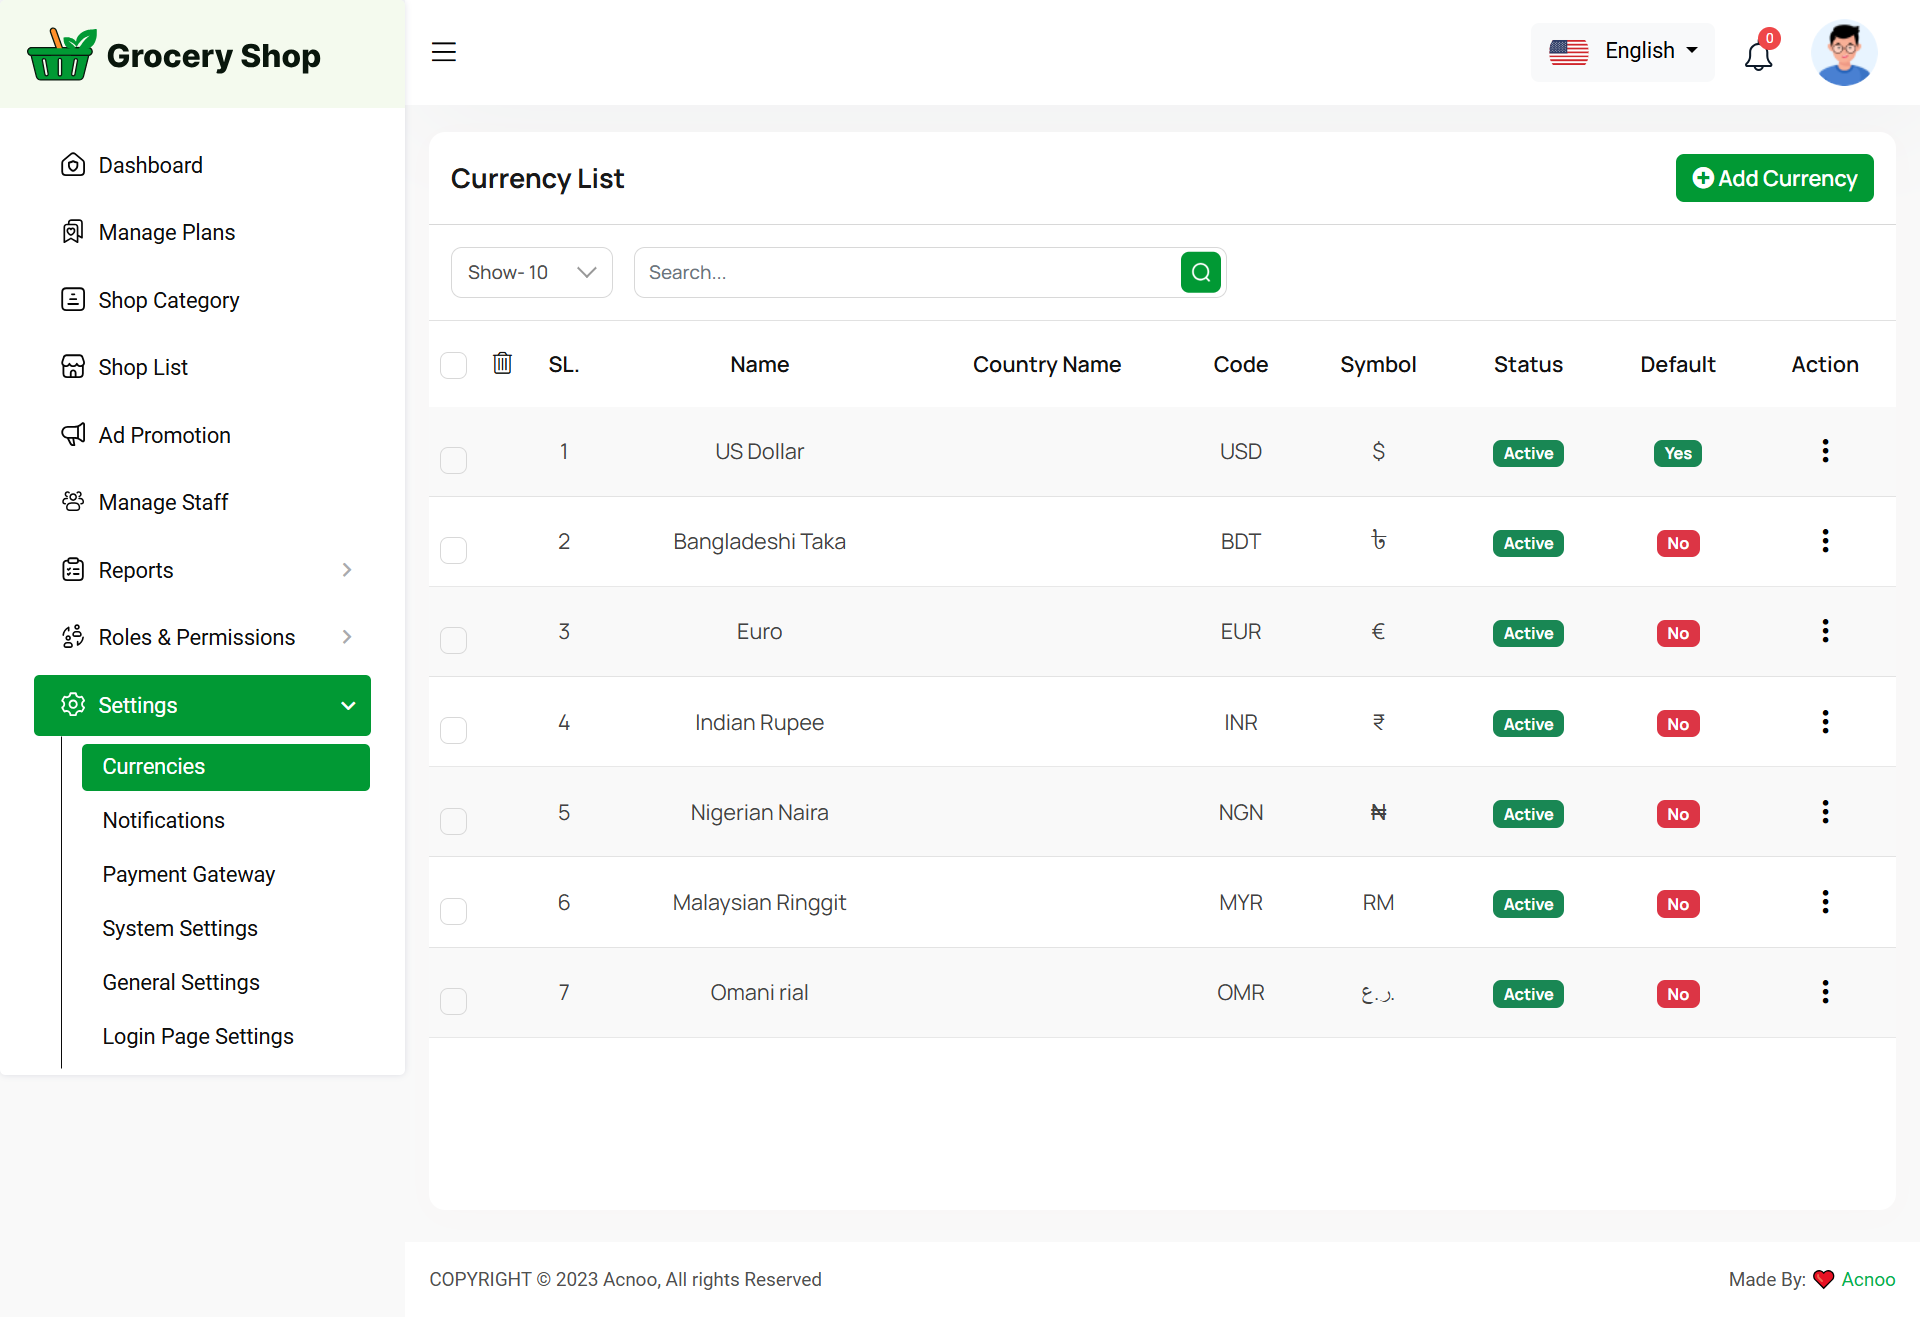This screenshot has width=1920, height=1317.
Task: Open the English language dropdown
Action: (1622, 51)
